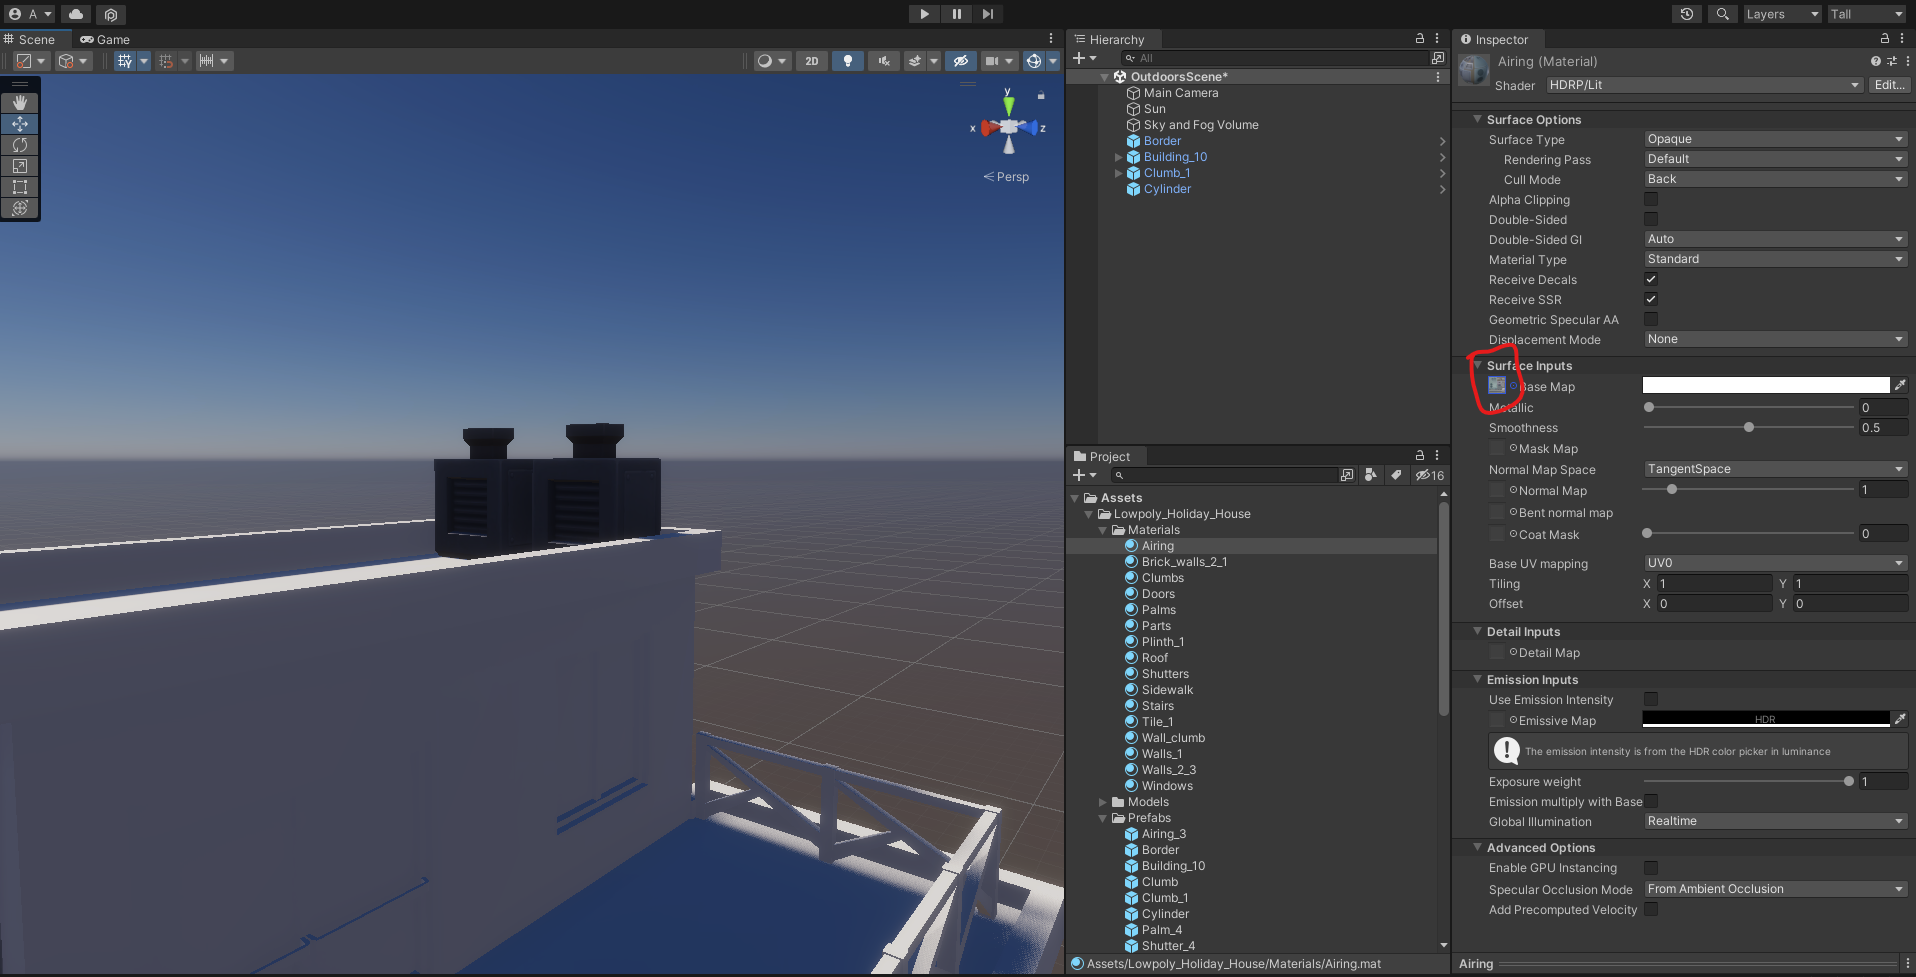Collapse Surface Options section
The image size is (1916, 977).
click(1477, 119)
